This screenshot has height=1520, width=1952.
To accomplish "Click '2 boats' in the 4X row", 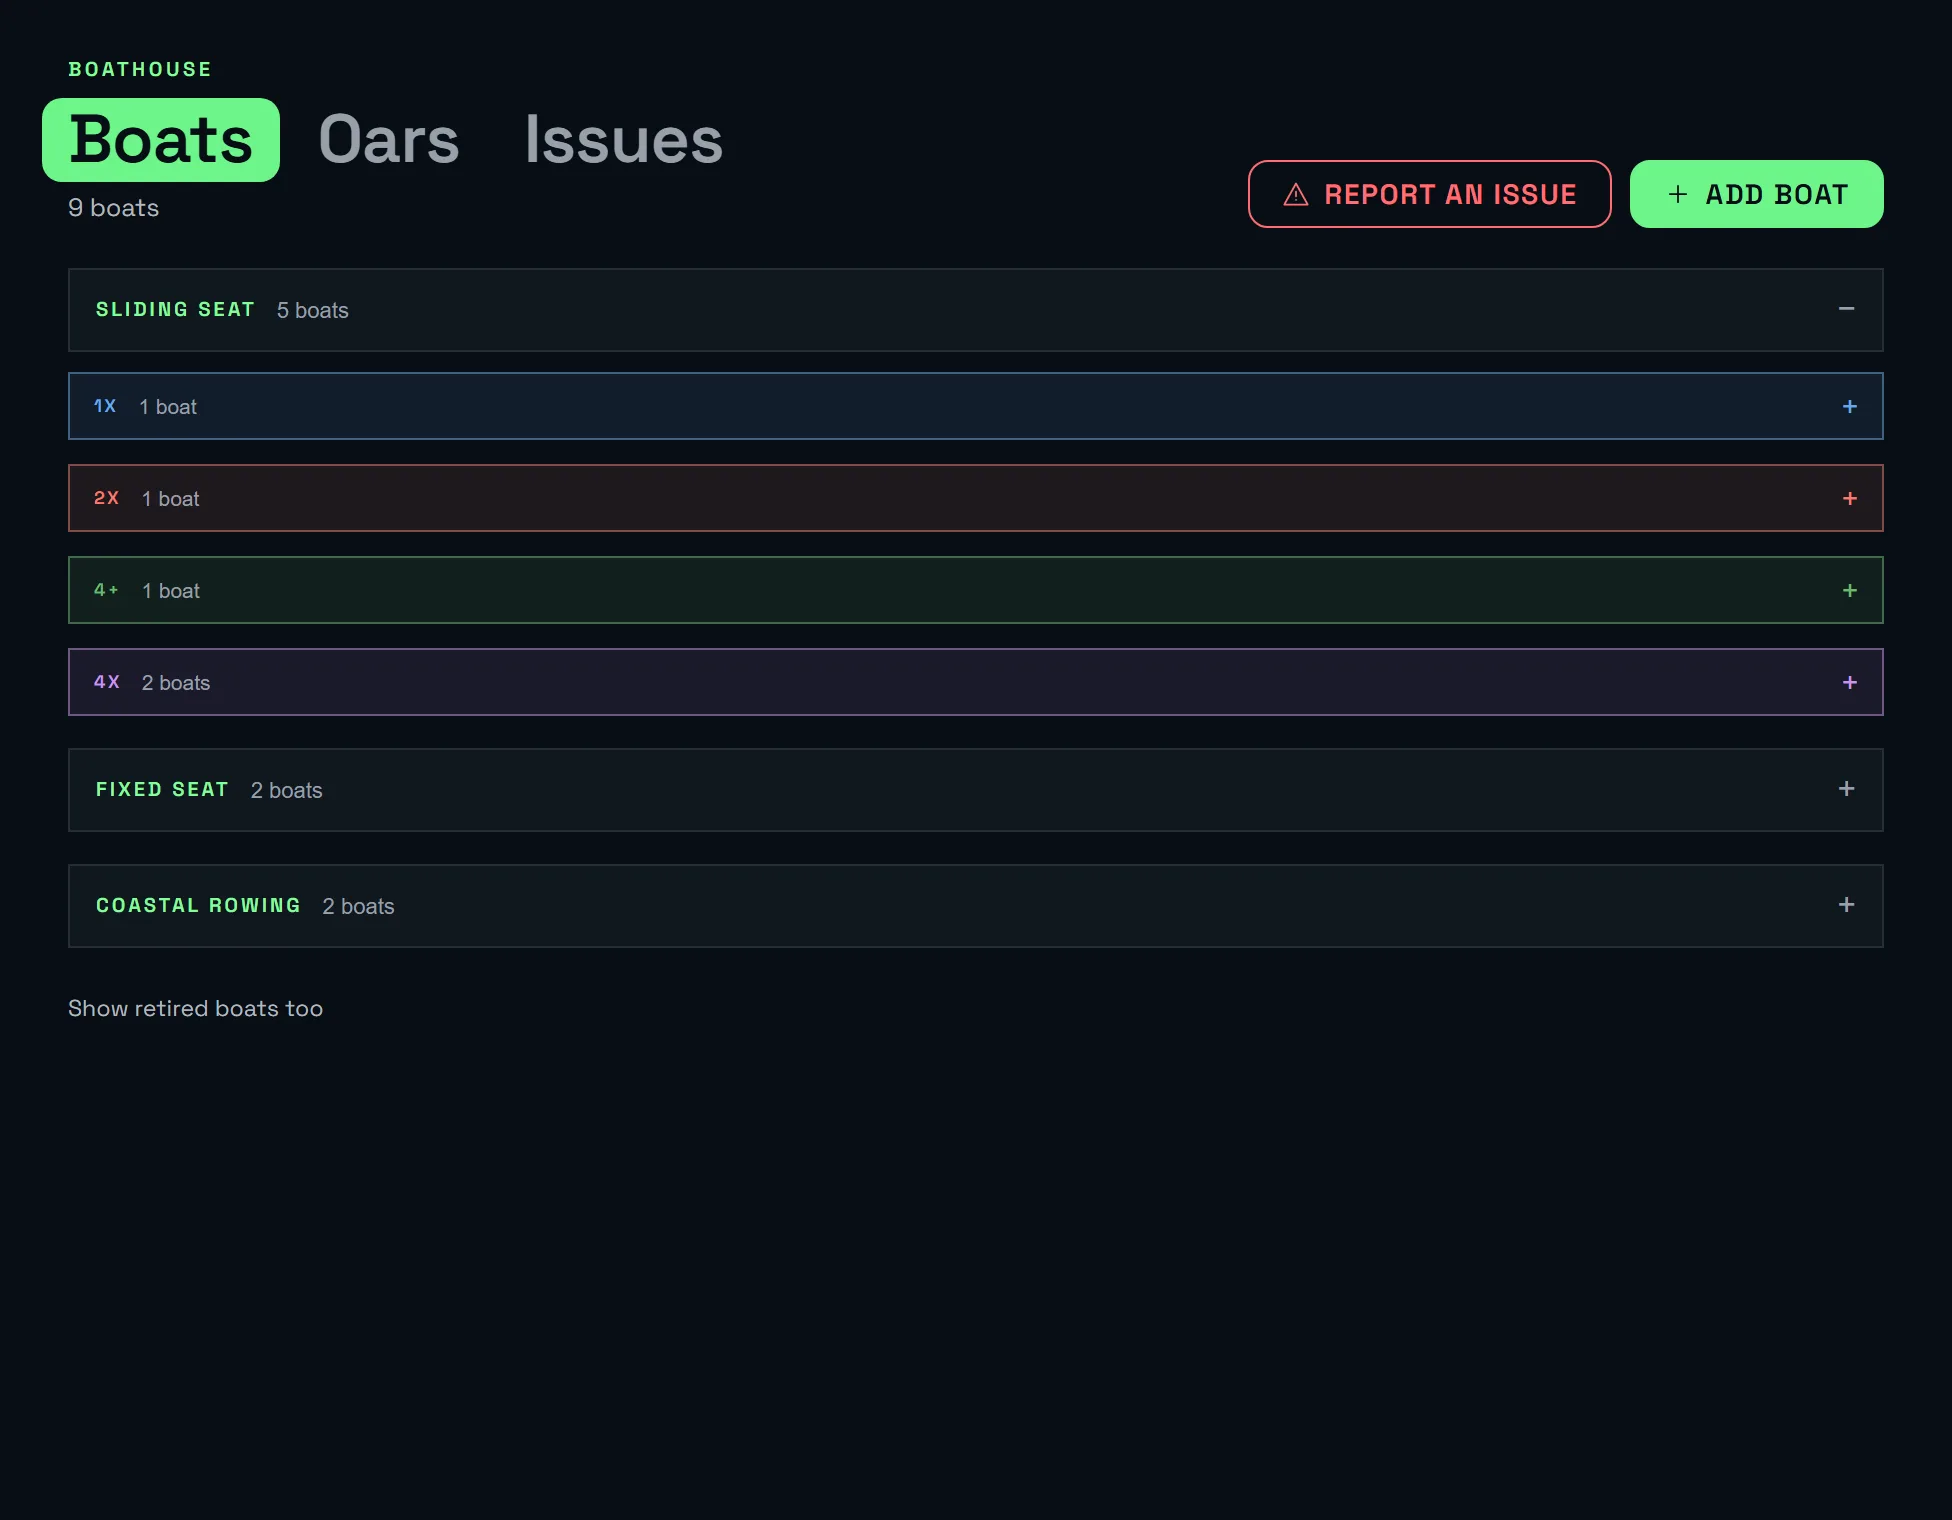I will click(x=176, y=682).
